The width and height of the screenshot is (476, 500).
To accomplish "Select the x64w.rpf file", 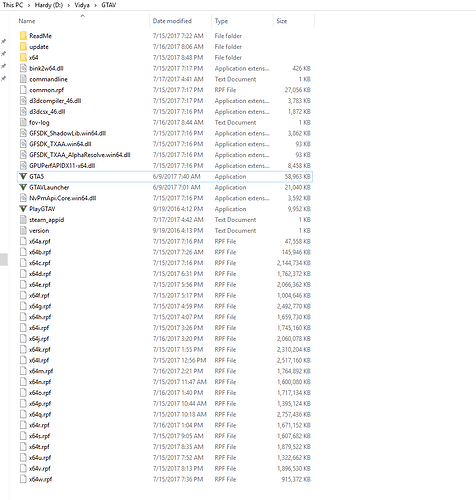I will coord(40,479).
